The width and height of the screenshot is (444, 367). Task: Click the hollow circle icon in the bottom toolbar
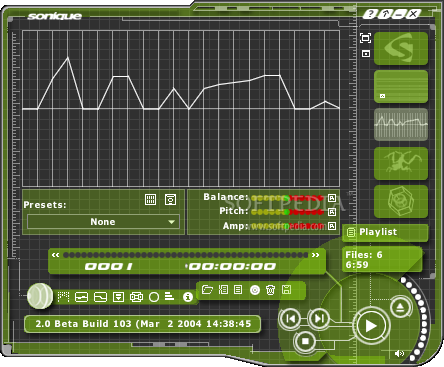pyautogui.click(x=154, y=297)
